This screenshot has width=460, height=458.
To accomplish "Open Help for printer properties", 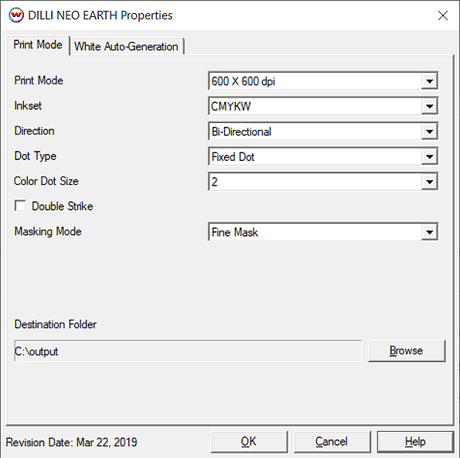I will pyautogui.click(x=415, y=442).
